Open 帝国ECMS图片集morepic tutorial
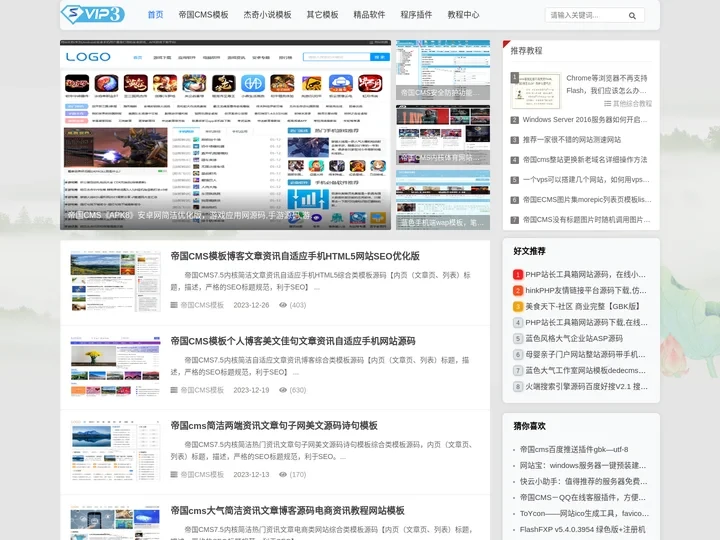720x540 pixels. 587,199
